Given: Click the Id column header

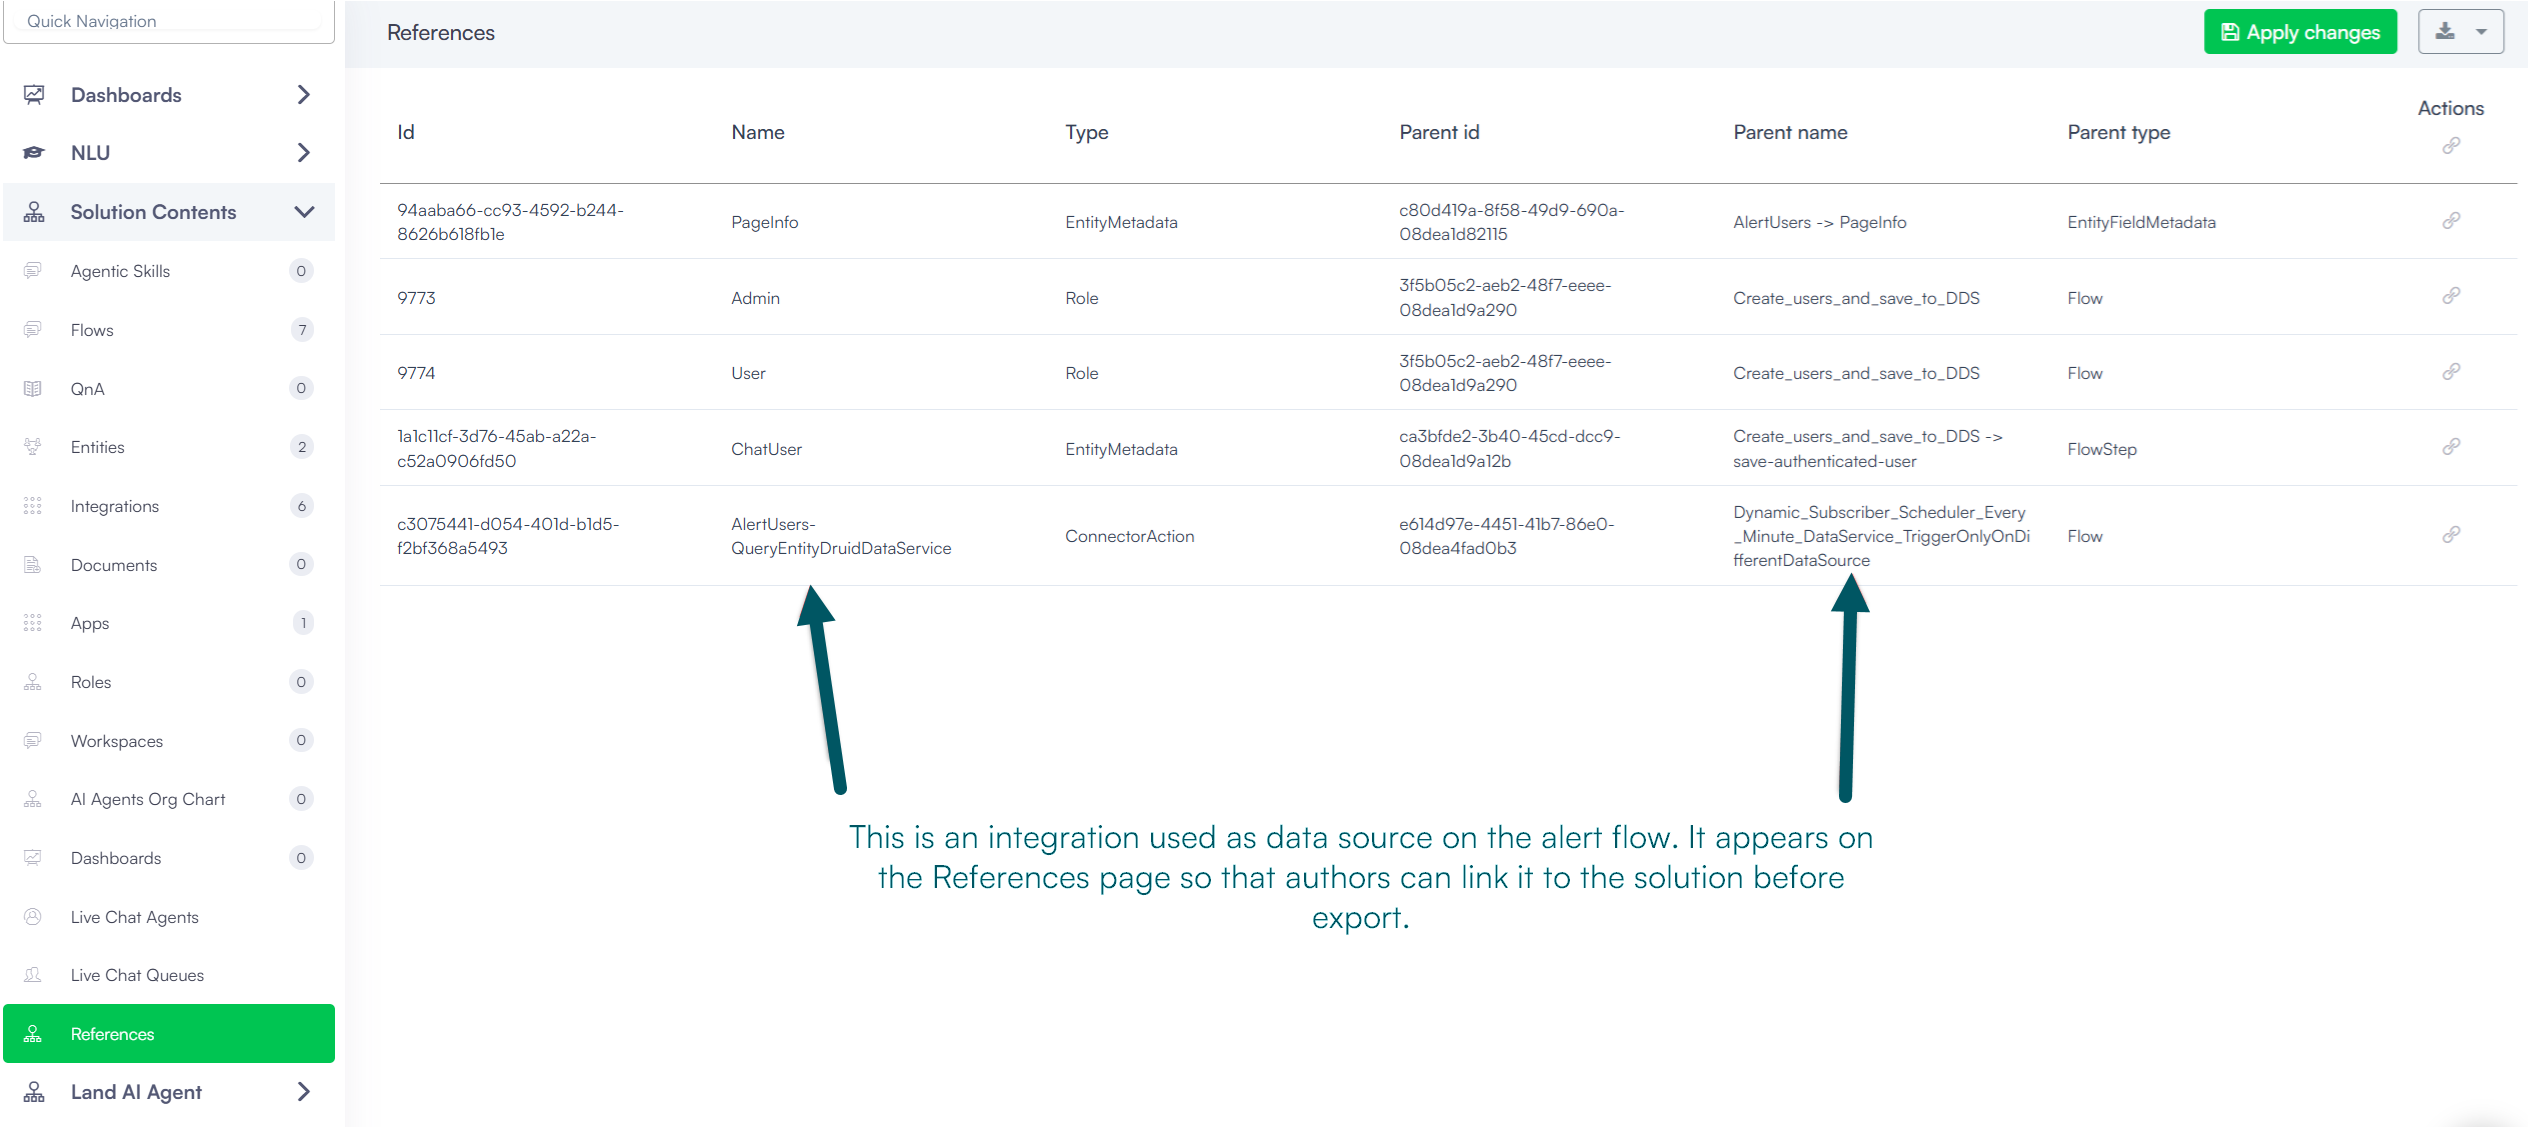Looking at the screenshot, I should pyautogui.click(x=405, y=132).
